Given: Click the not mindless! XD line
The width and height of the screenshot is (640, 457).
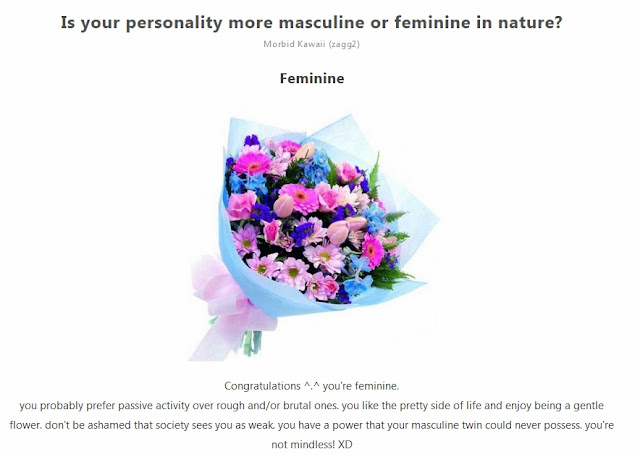Looking at the screenshot, I should coord(311,444).
